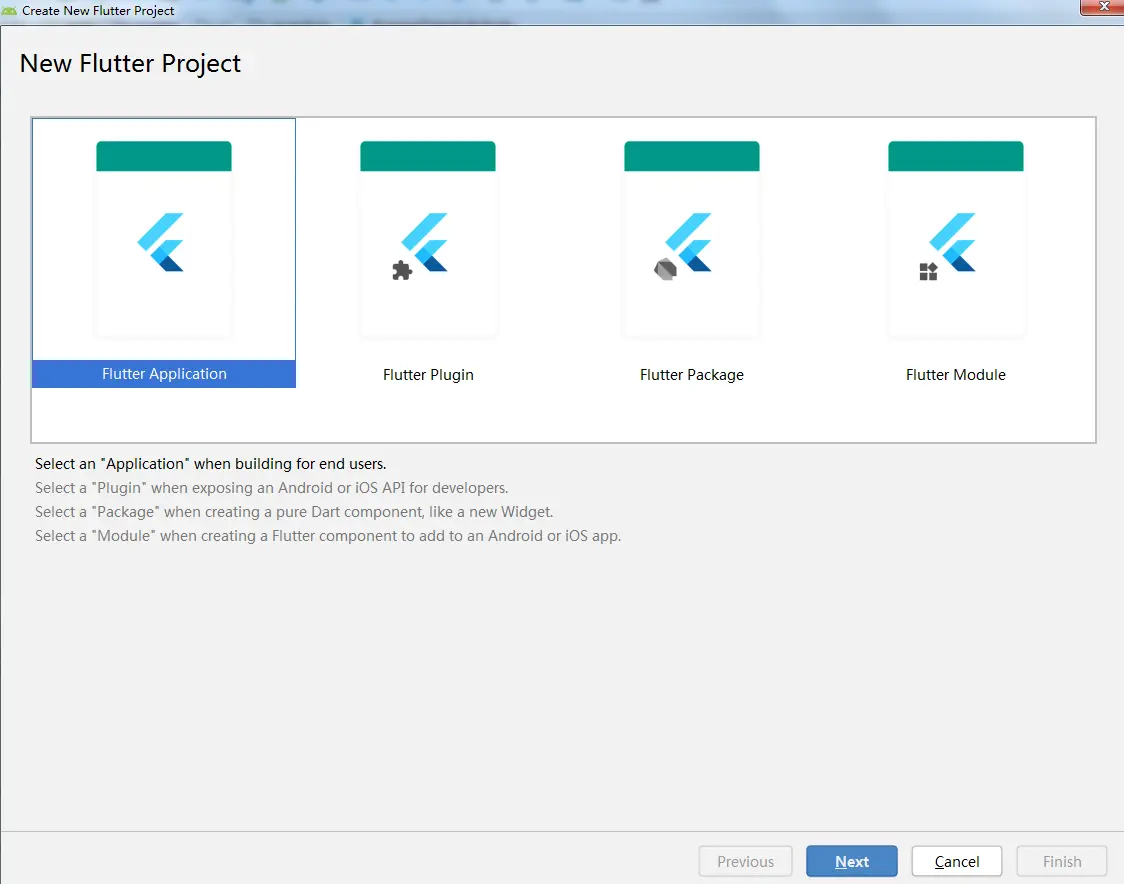The image size is (1124, 884).
Task: Click the 'Select a "Module"' description line
Action: [x=328, y=536]
